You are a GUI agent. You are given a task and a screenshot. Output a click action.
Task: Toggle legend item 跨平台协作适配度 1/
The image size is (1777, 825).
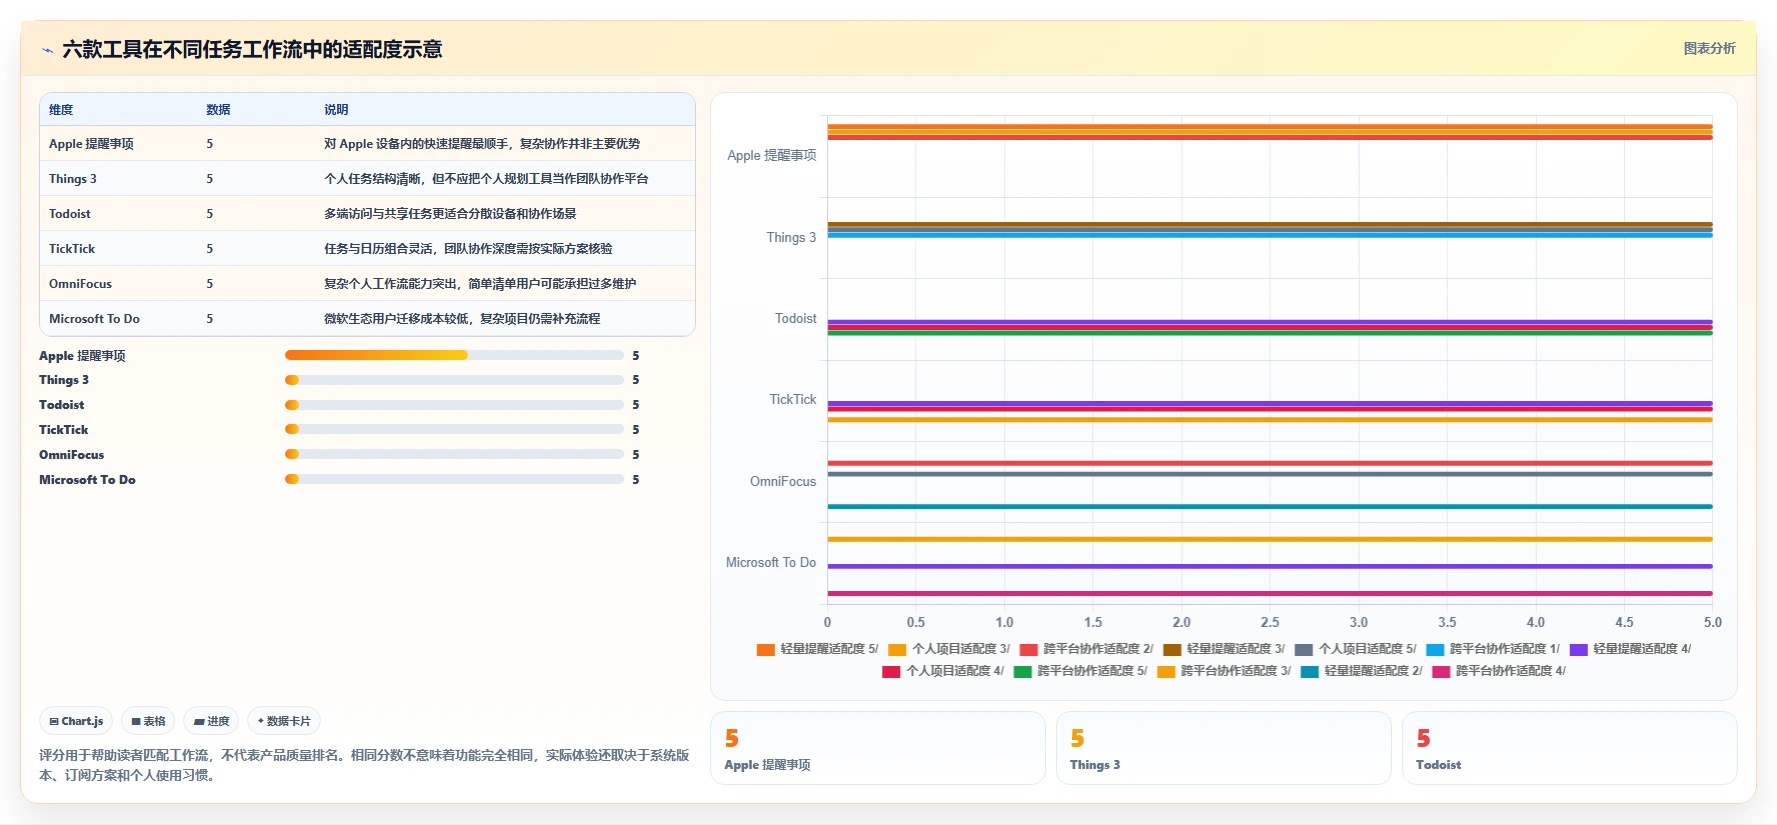tap(1493, 649)
